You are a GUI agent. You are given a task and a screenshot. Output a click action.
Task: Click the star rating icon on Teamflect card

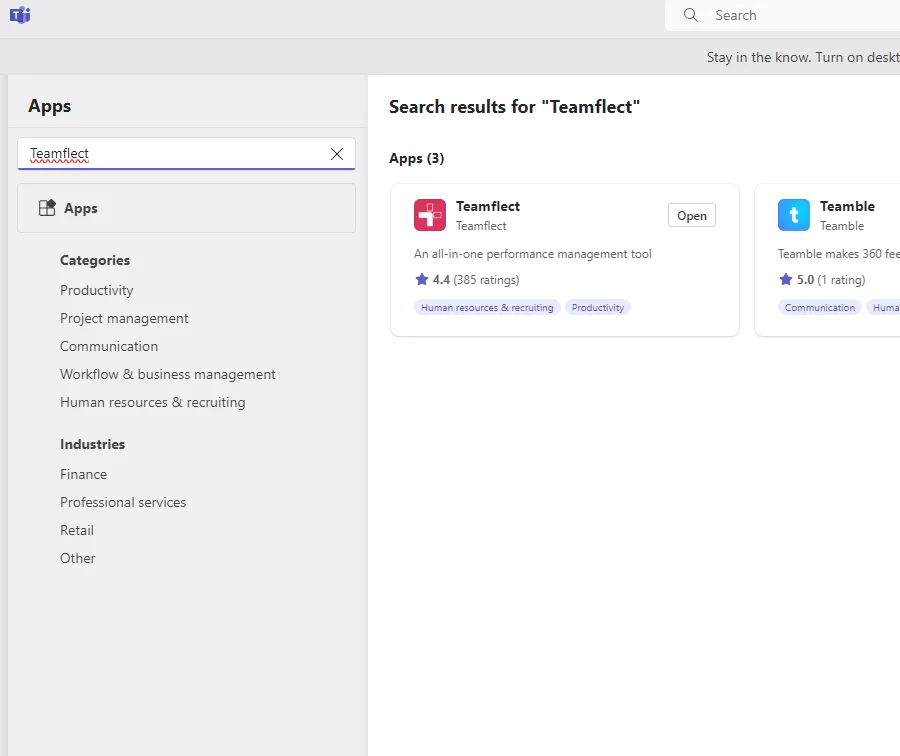tap(422, 280)
